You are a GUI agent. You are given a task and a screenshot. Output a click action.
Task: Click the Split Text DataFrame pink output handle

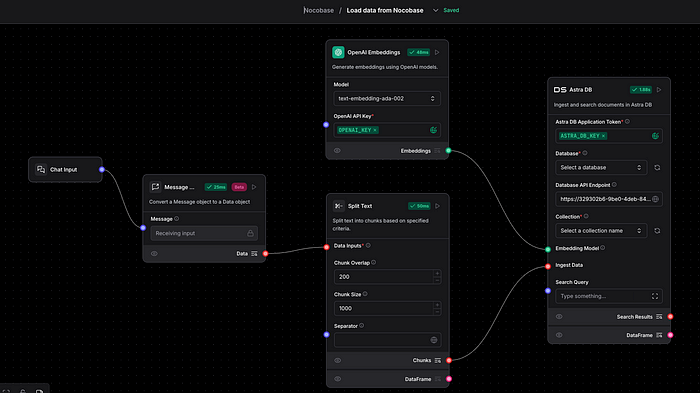click(x=449, y=379)
